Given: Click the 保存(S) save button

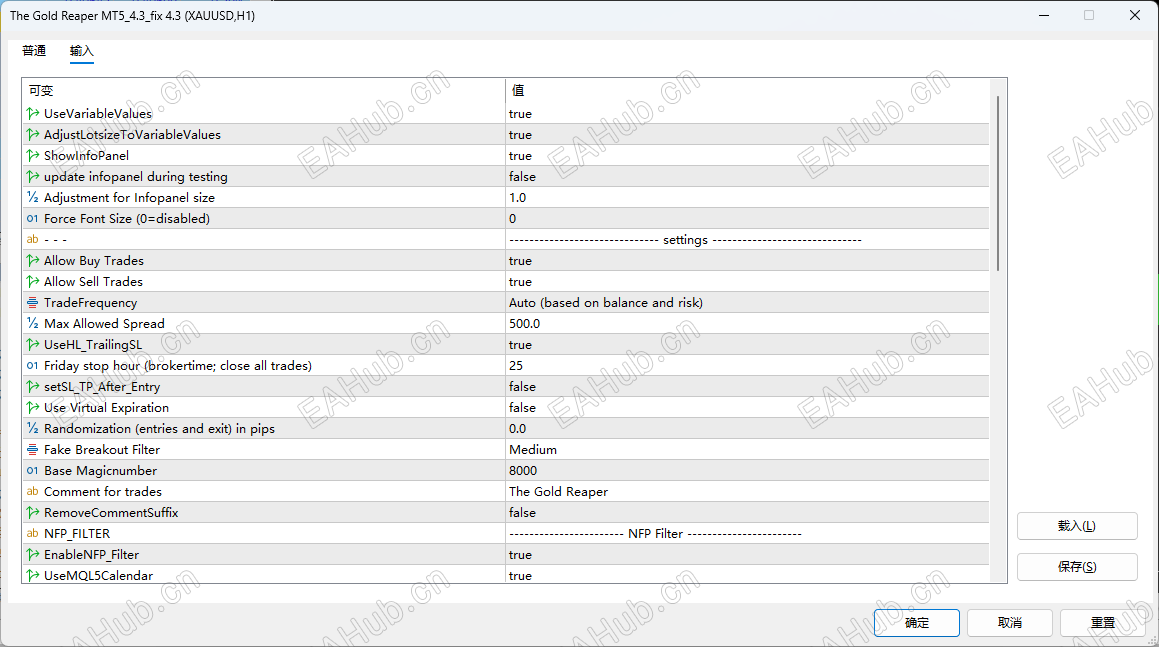Looking at the screenshot, I should pos(1077,566).
